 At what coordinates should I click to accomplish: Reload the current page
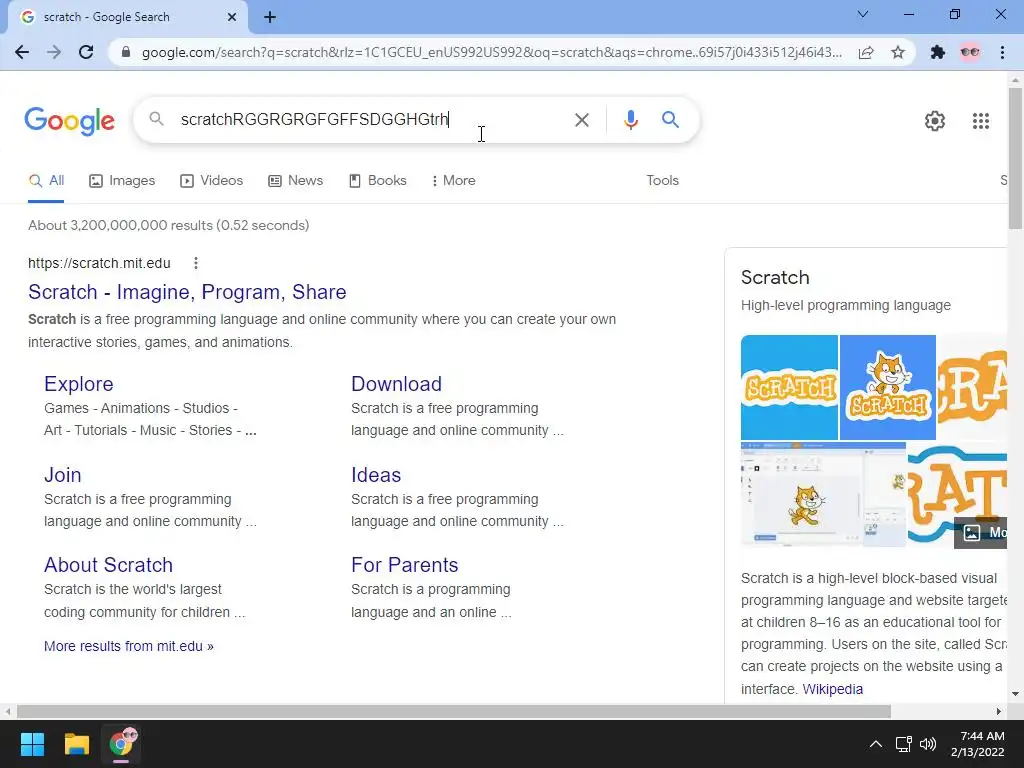86,52
